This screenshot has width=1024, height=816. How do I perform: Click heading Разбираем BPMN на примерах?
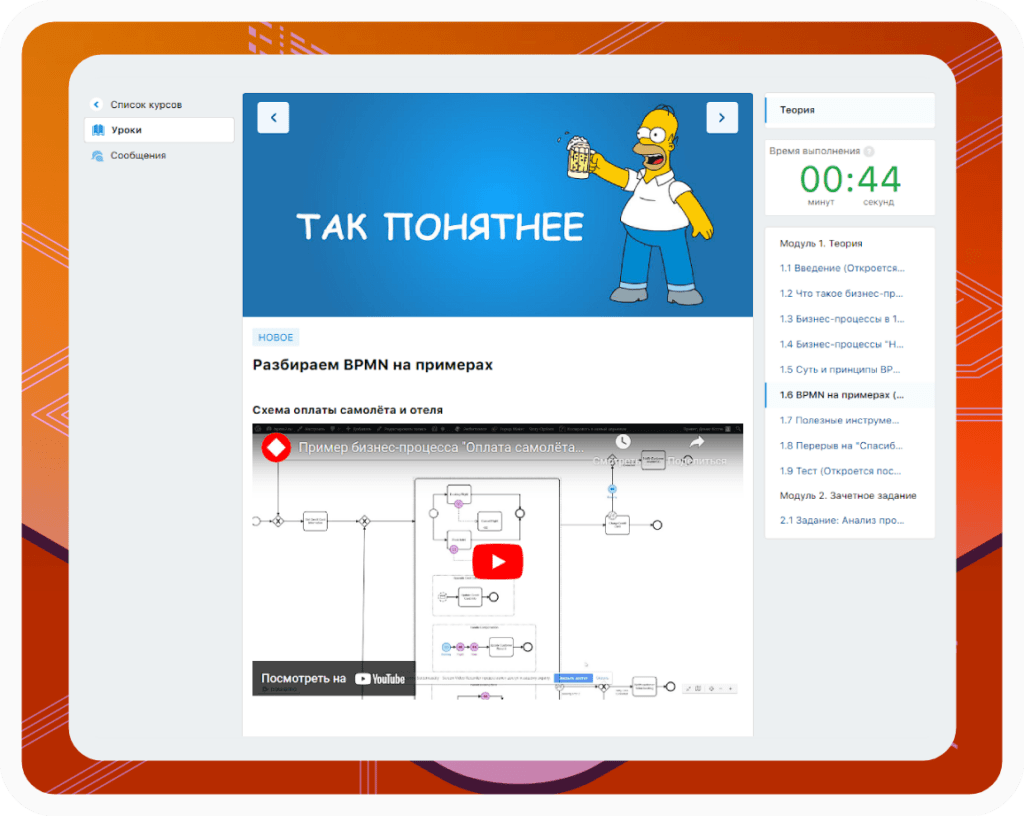tap(372, 365)
